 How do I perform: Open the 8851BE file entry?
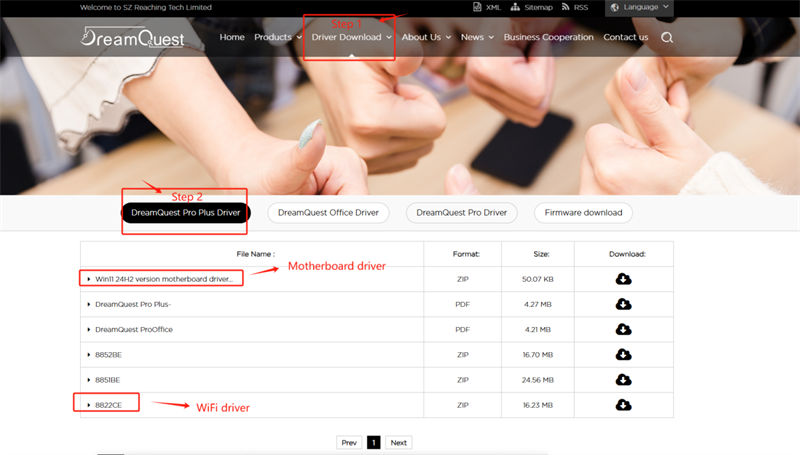pos(107,380)
